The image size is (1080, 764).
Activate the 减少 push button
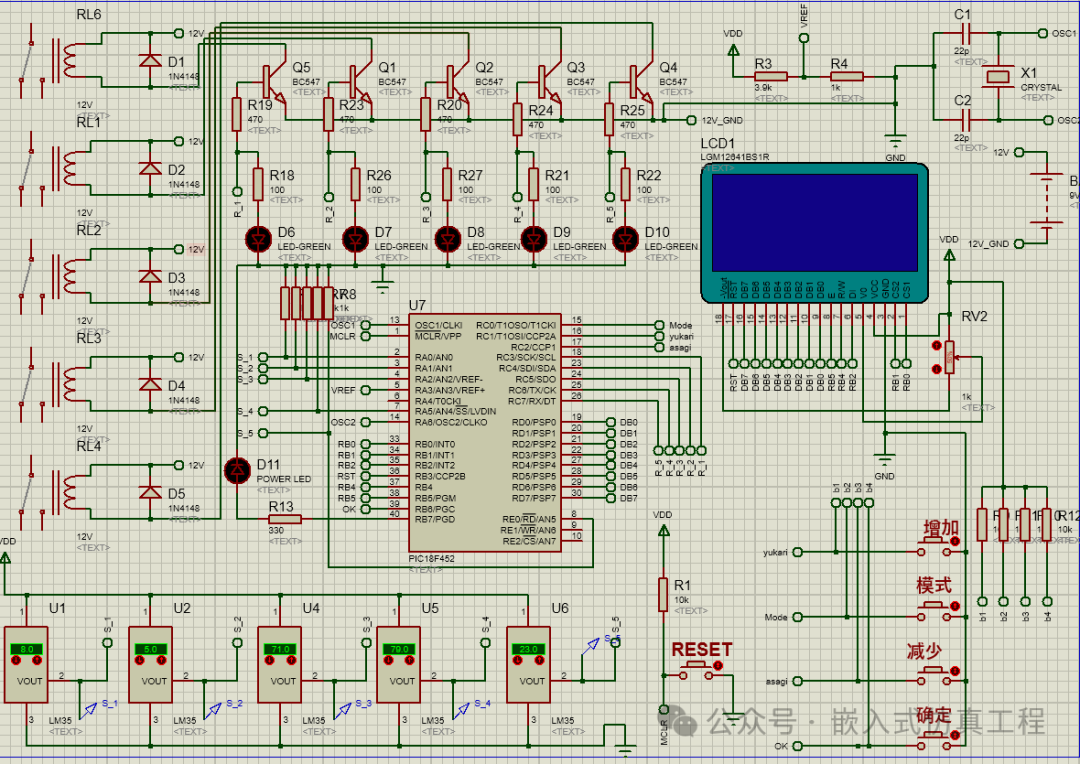click(955, 670)
